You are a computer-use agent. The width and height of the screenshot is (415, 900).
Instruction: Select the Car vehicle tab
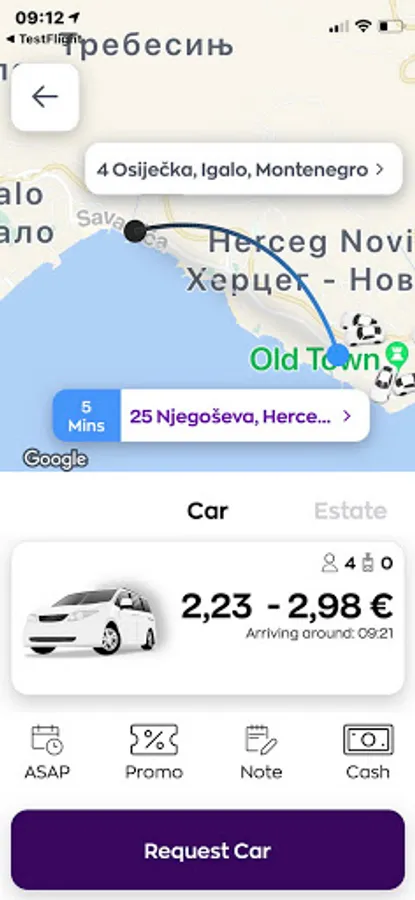pos(207,510)
